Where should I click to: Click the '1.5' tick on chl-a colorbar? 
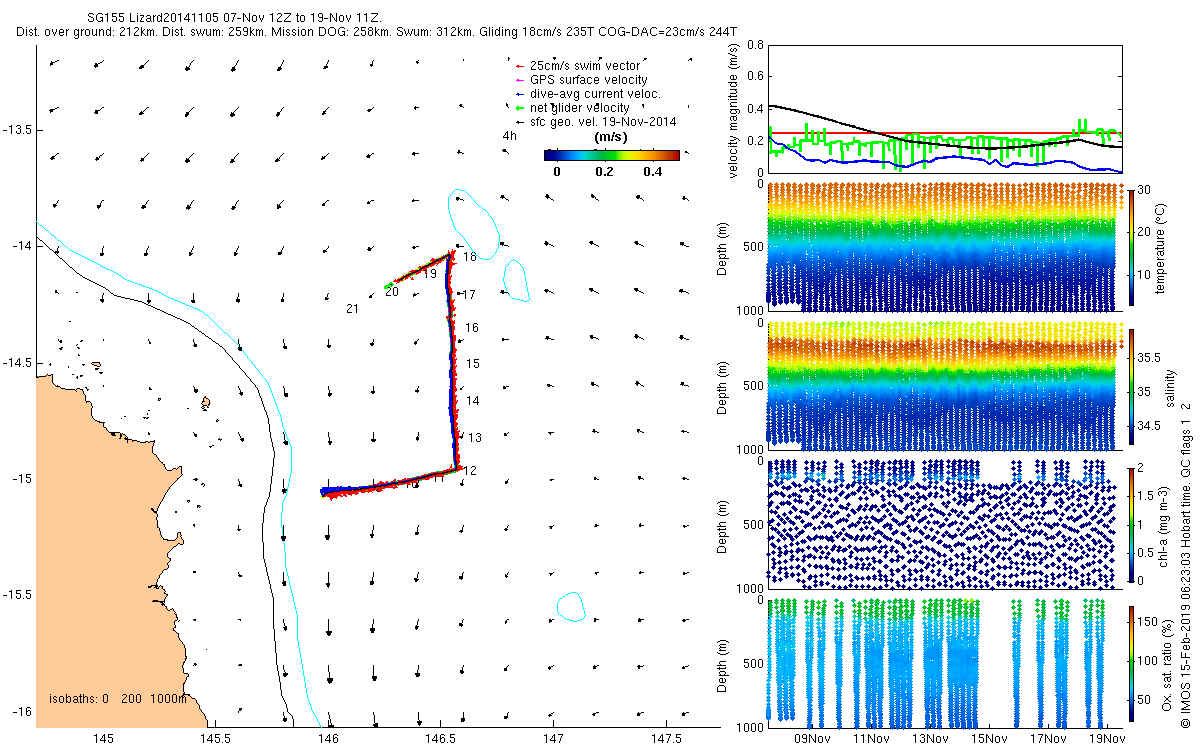tap(1146, 496)
